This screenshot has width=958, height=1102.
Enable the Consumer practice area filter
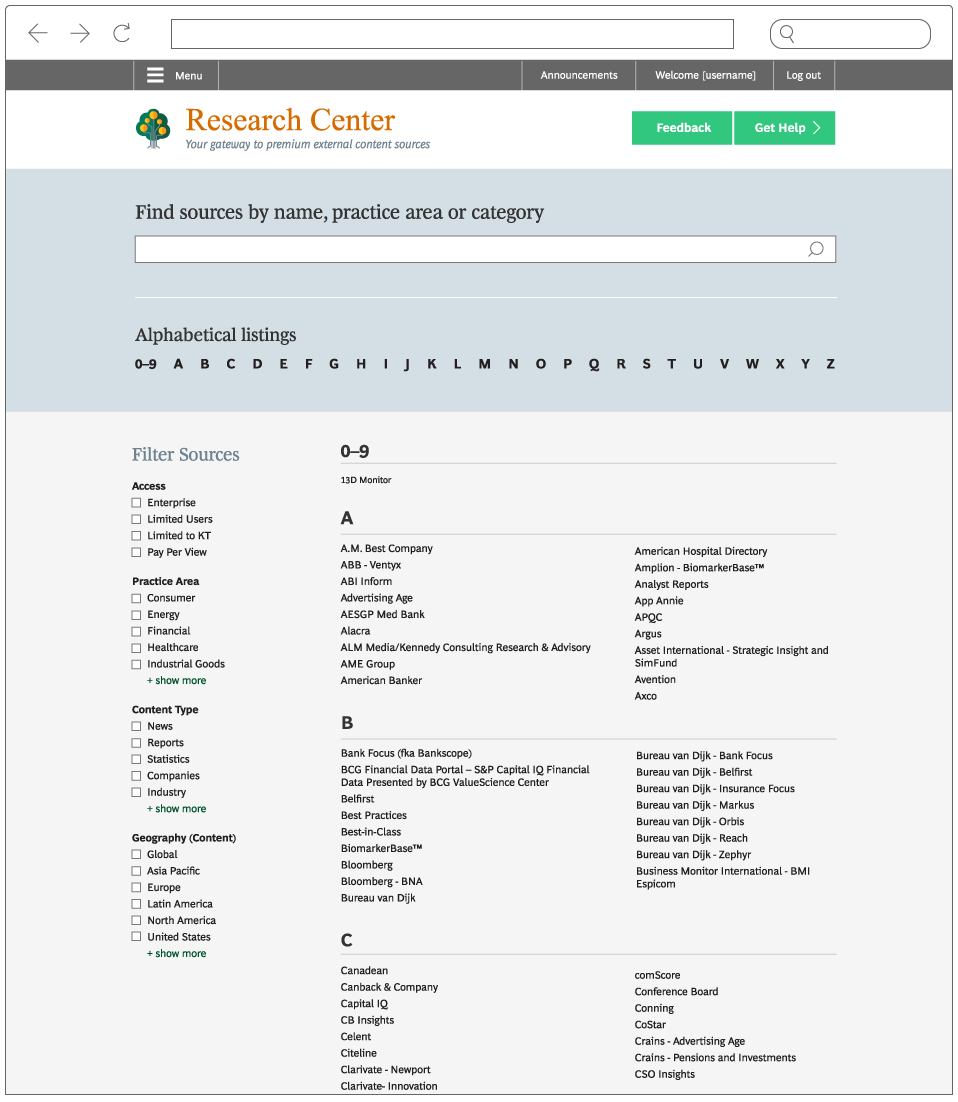click(x=136, y=598)
